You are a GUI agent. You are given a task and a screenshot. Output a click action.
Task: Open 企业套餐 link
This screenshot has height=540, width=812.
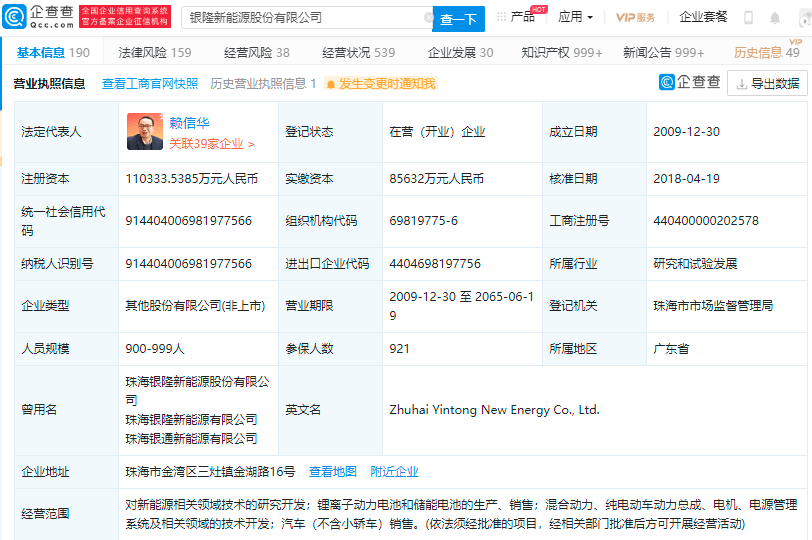click(703, 17)
